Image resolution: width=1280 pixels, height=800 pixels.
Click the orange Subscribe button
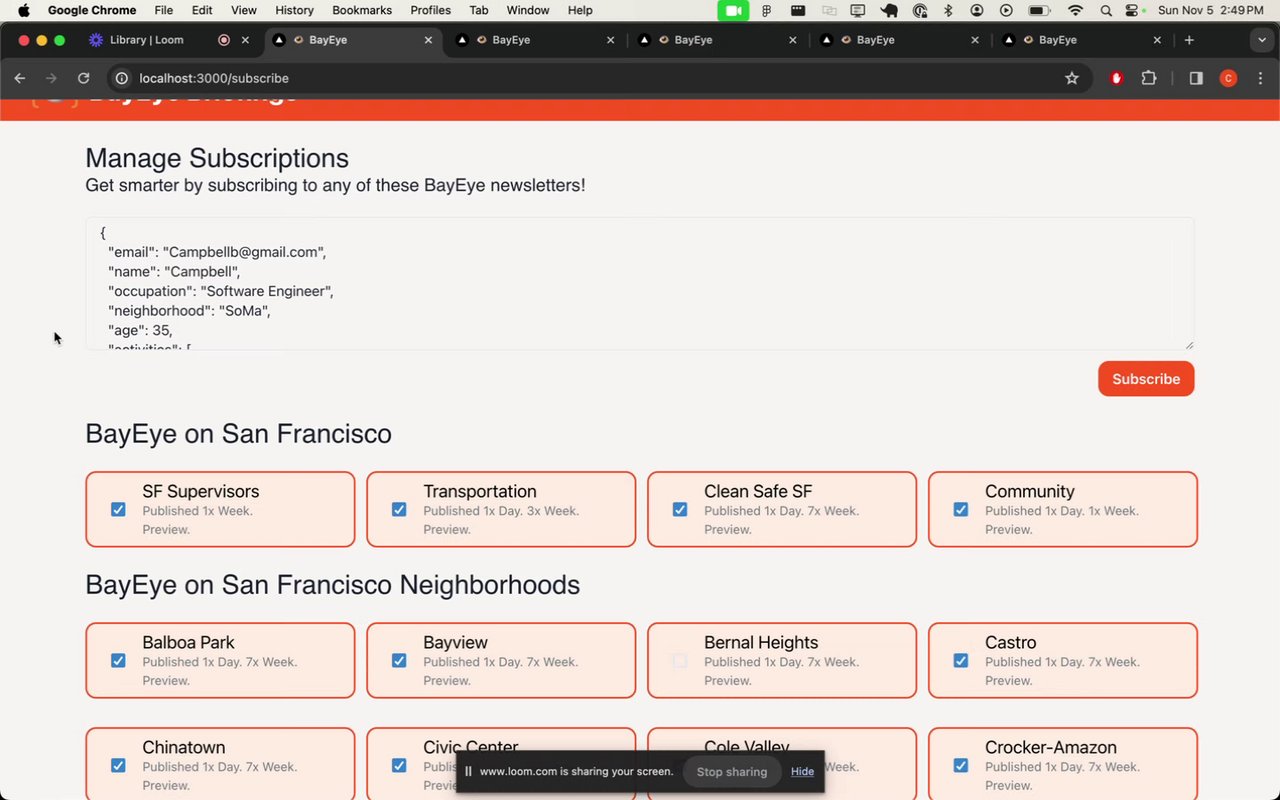pos(1146,379)
